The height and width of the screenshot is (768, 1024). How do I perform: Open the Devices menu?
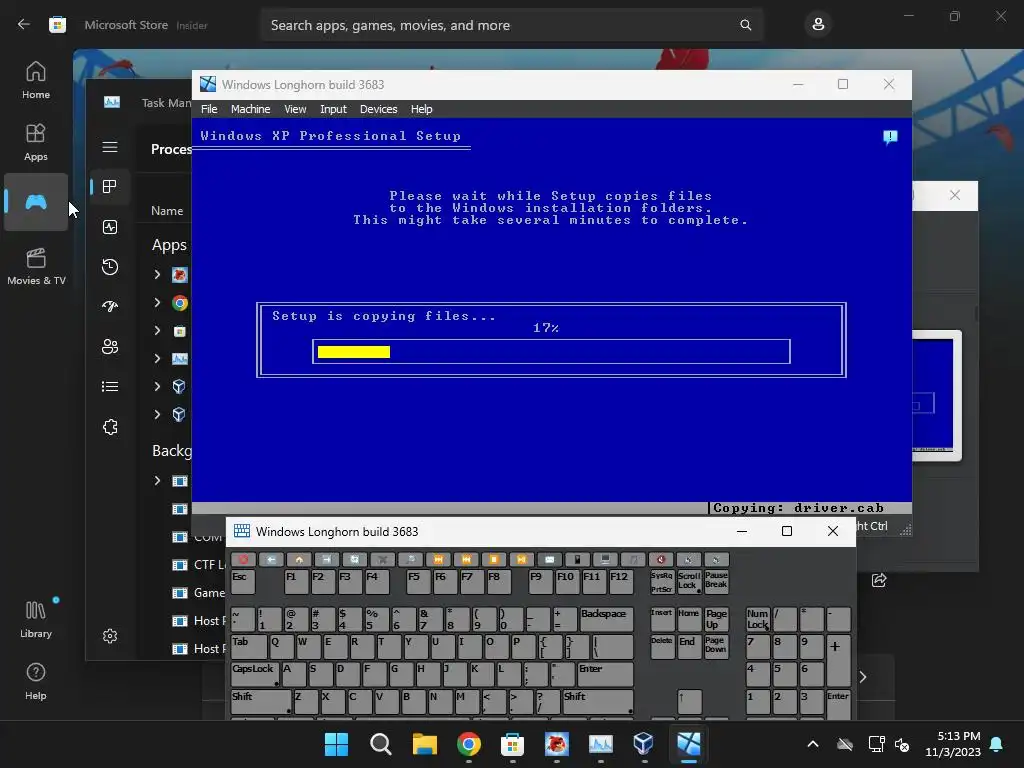[378, 109]
